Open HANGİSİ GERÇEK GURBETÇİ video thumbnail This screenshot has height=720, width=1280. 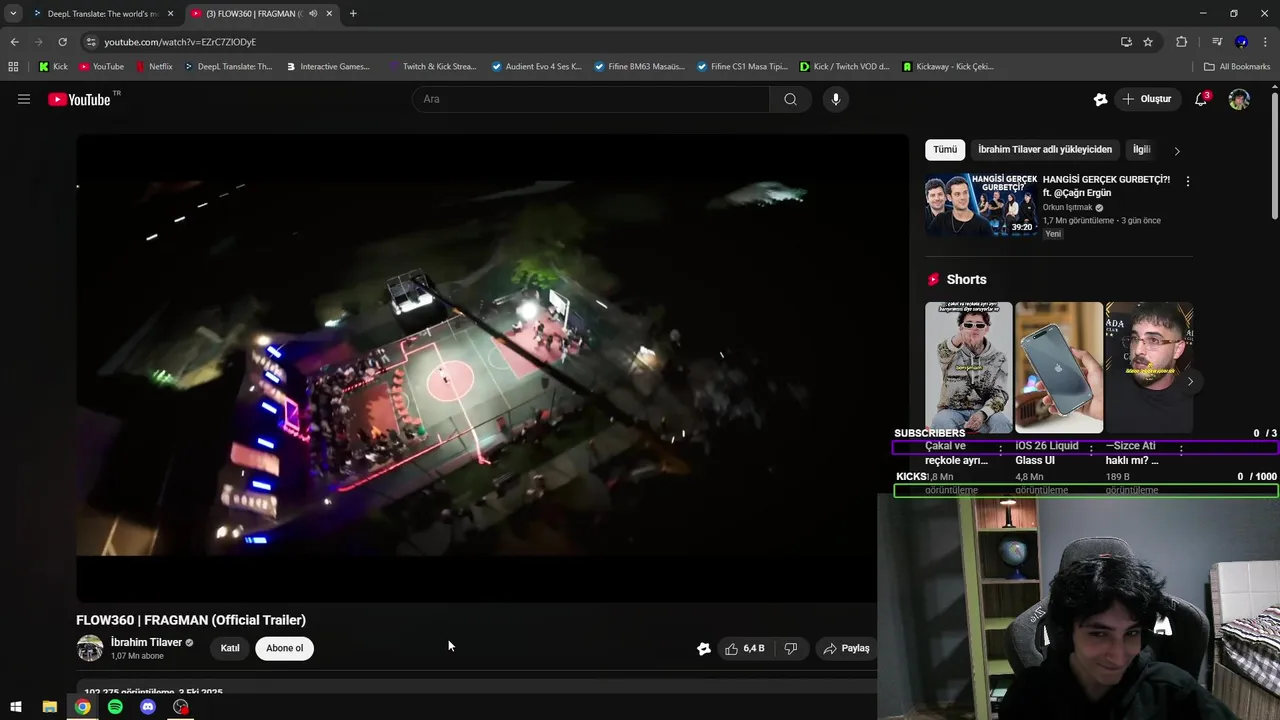pos(981,205)
